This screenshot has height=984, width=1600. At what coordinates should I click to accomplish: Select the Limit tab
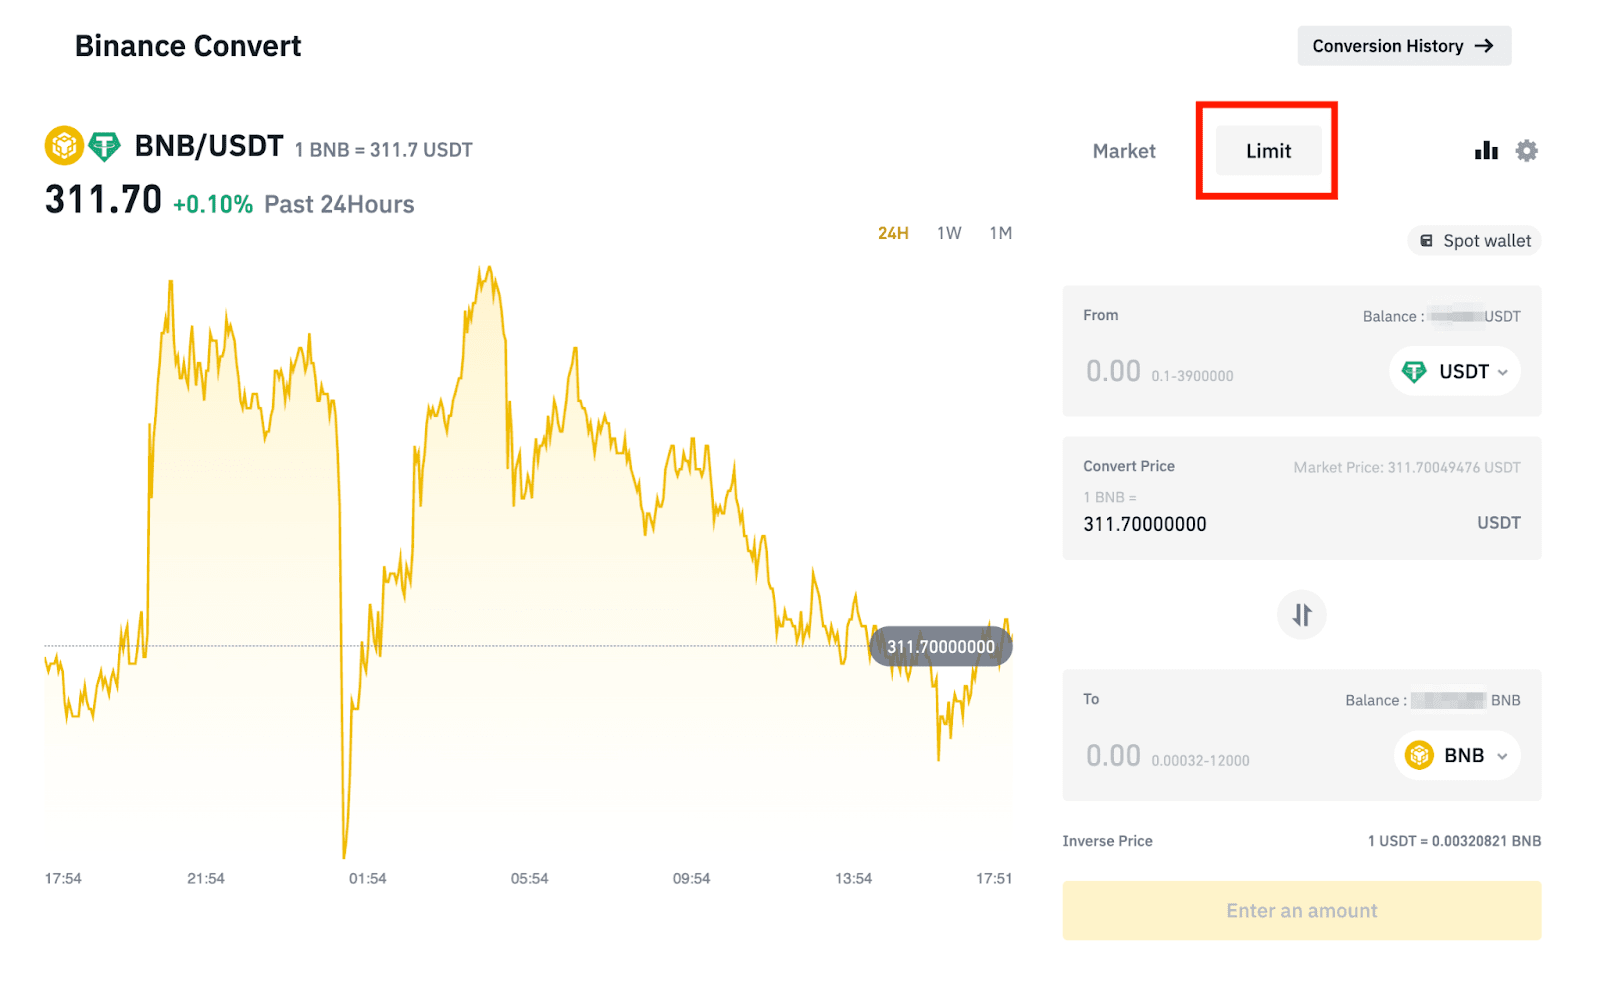(x=1268, y=151)
